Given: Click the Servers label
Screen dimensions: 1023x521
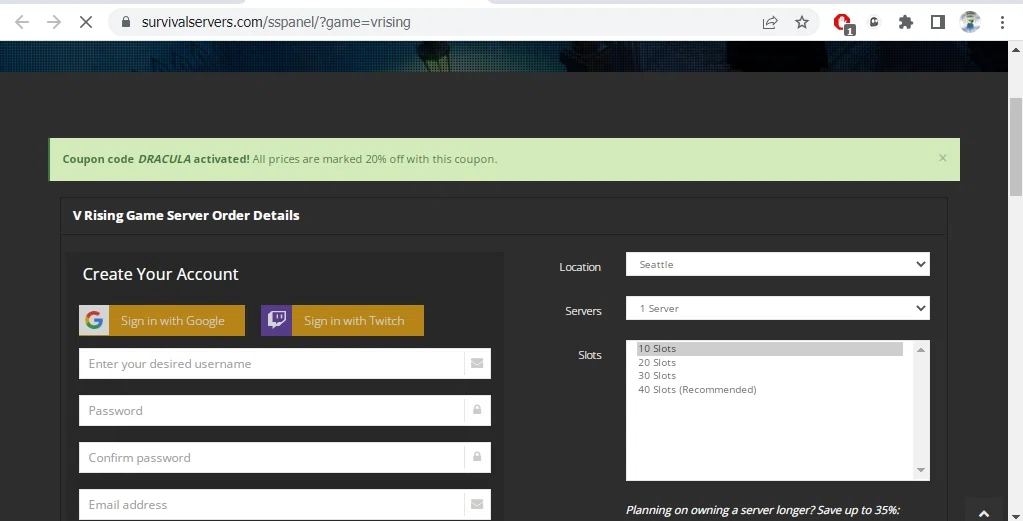Looking at the screenshot, I should pos(583,311).
